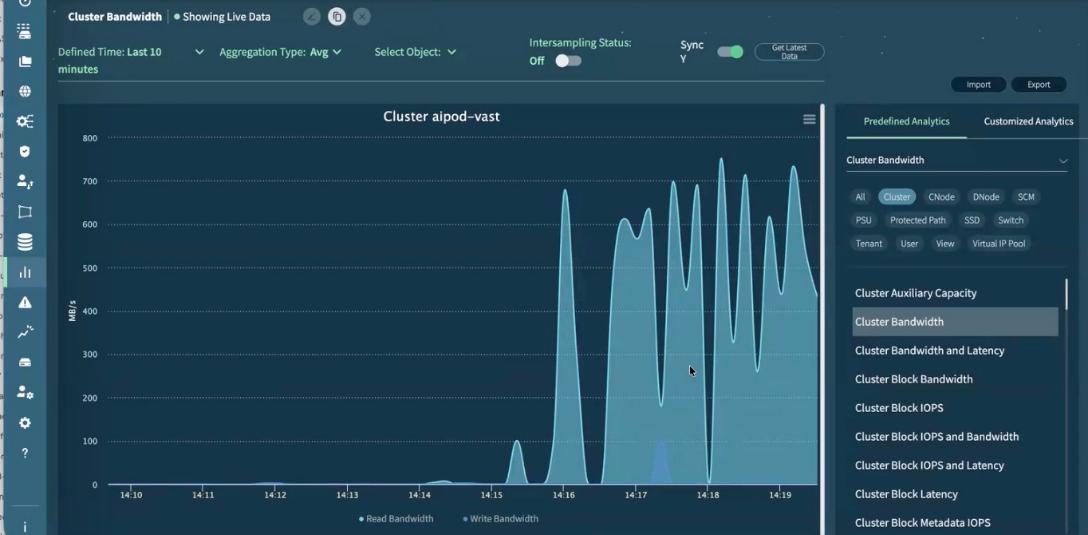
Task: Open the settings gear sidebar icon
Action: [x=25, y=423]
